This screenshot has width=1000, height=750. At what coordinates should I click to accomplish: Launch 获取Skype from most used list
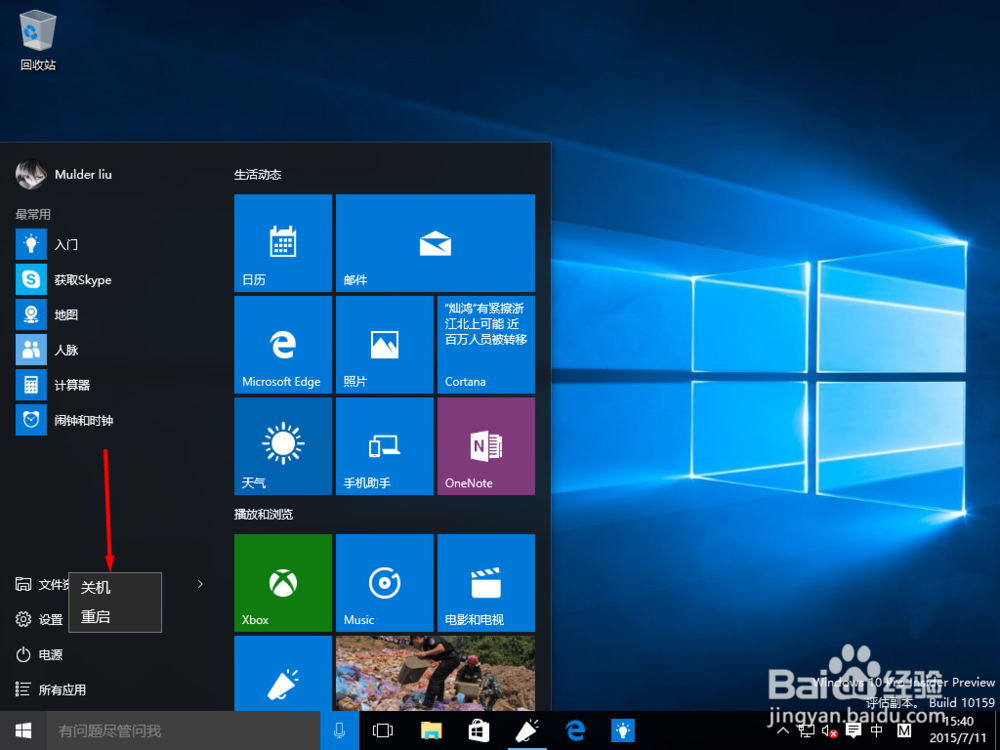(x=31, y=279)
